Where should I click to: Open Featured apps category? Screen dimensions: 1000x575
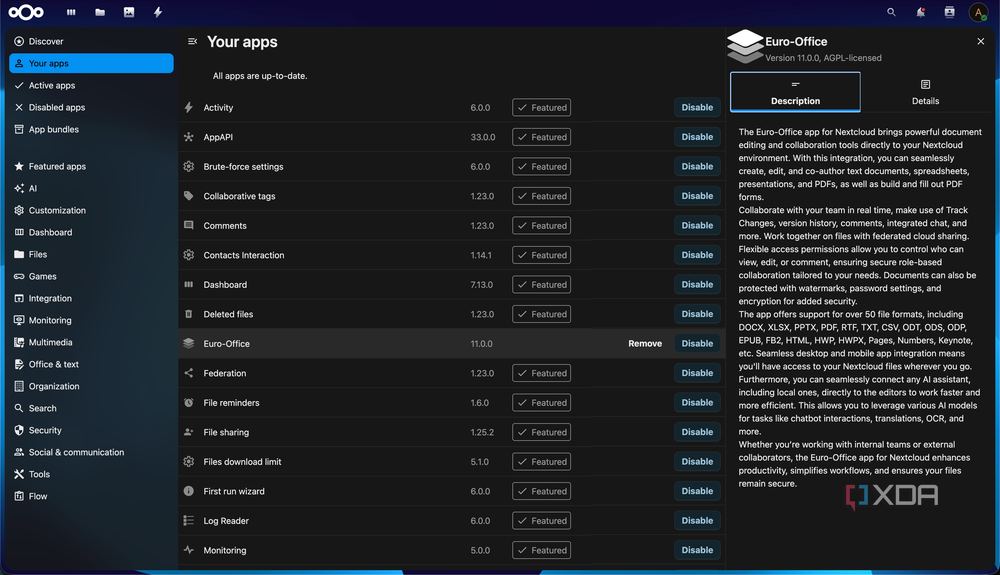(x=91, y=166)
